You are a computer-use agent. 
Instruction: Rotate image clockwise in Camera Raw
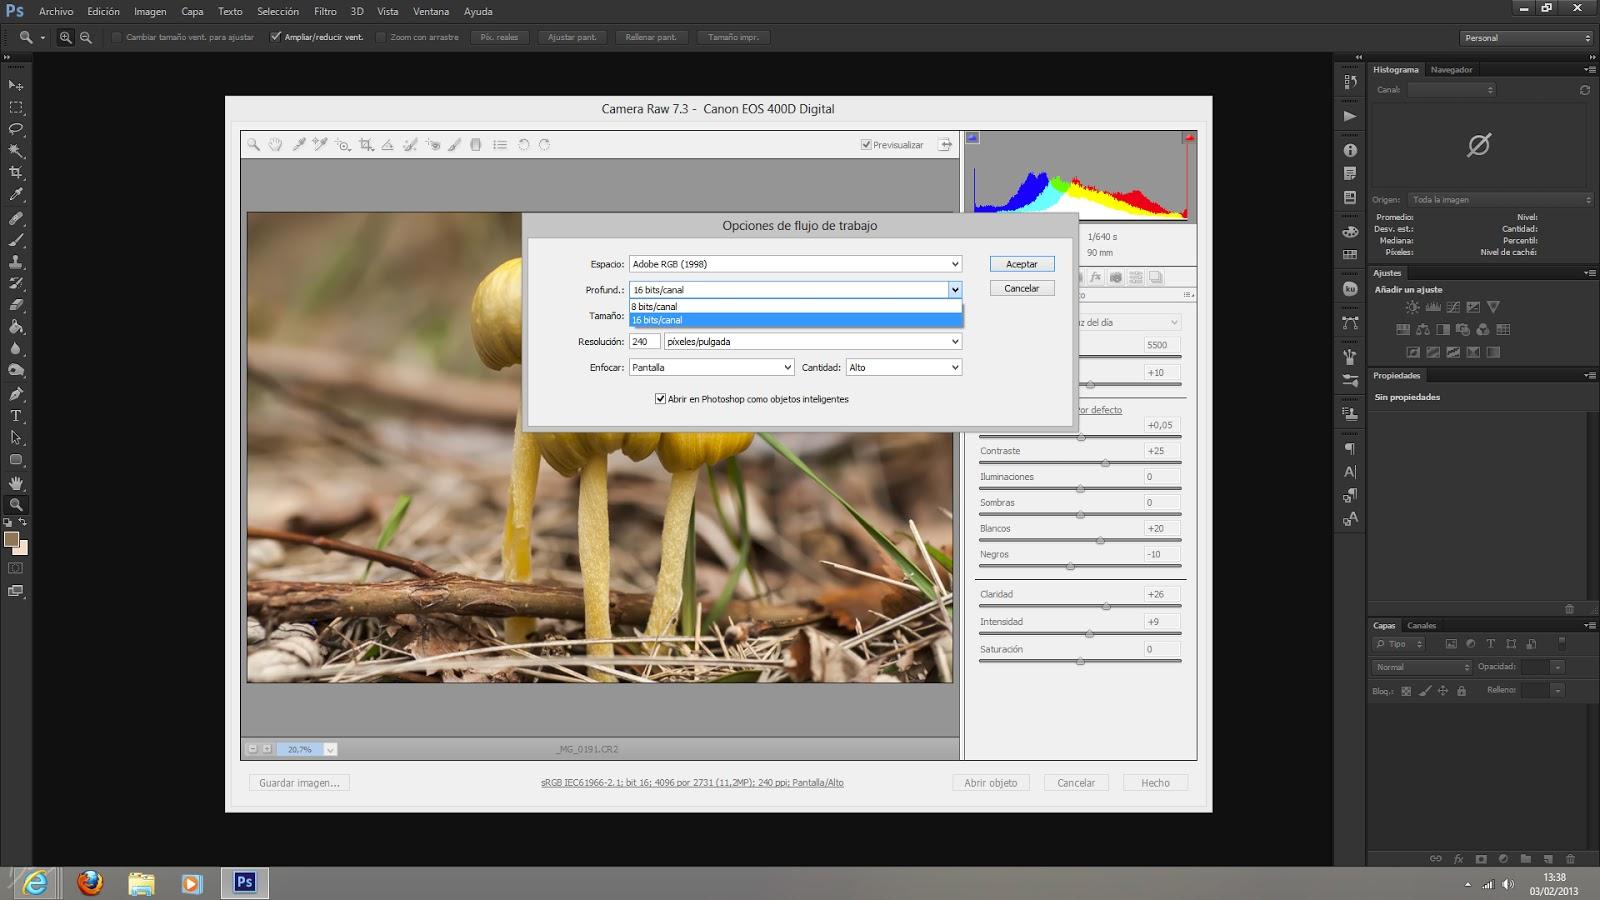coord(545,145)
